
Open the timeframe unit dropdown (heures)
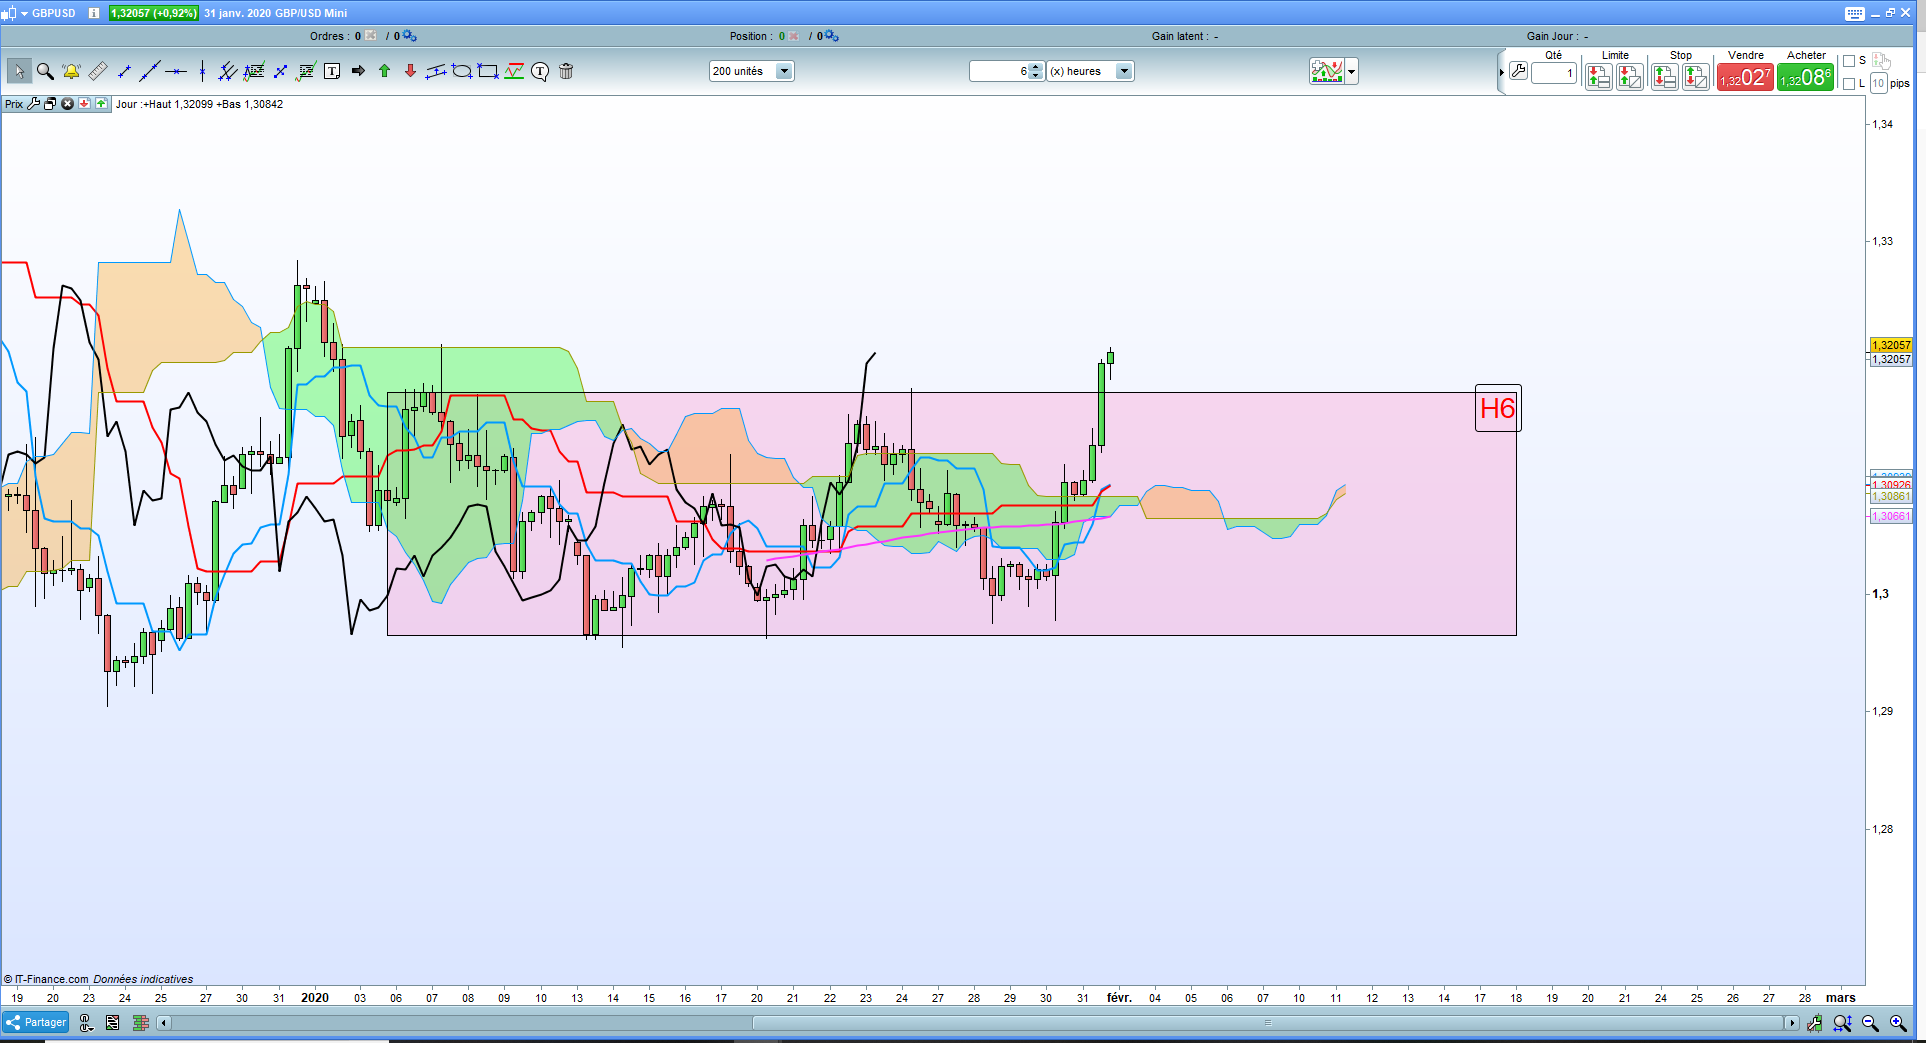click(x=1124, y=71)
